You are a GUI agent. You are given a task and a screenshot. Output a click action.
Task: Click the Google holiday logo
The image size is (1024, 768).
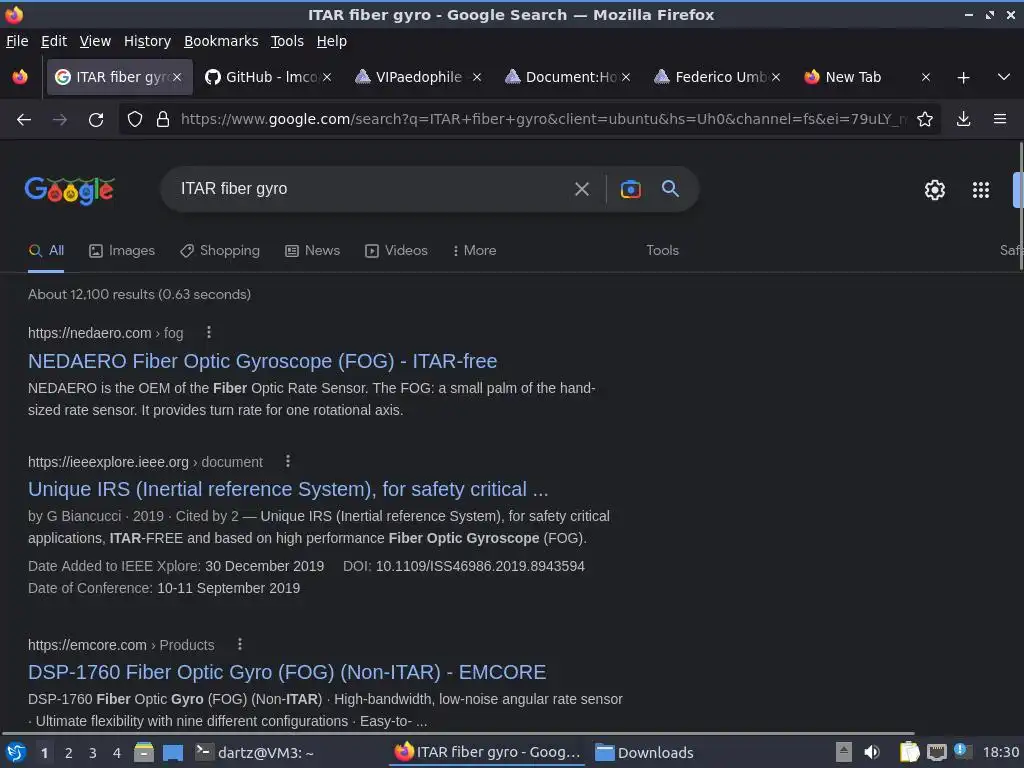(69, 190)
